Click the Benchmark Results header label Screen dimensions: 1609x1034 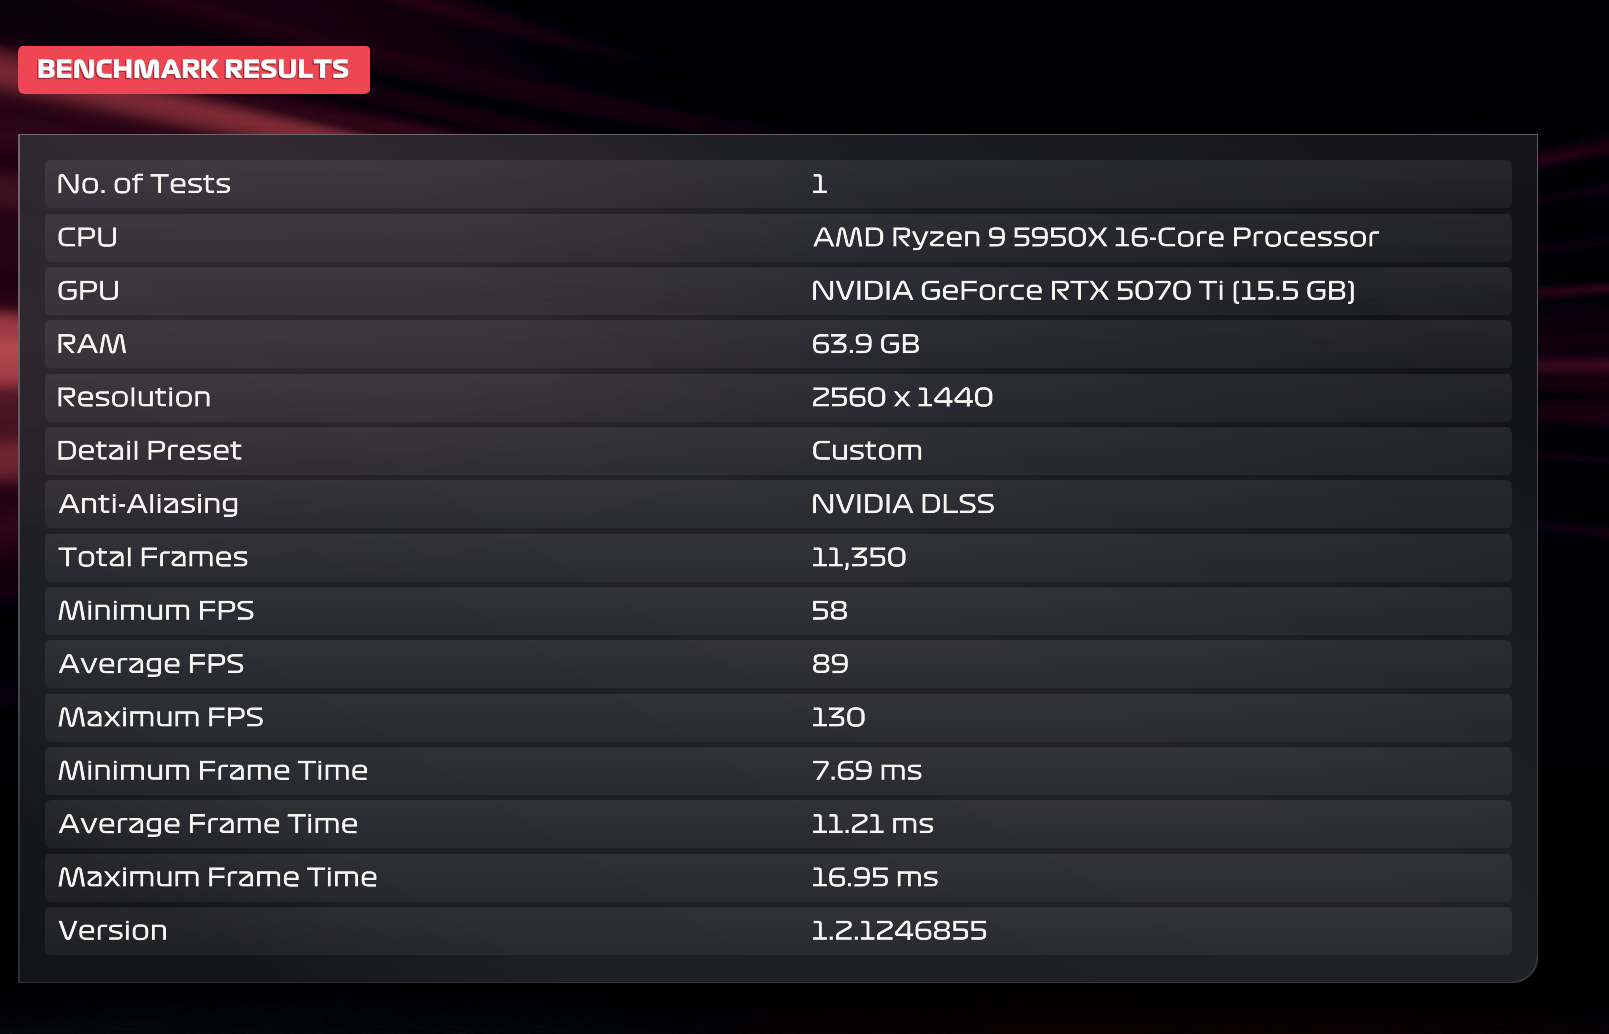pyautogui.click(x=193, y=69)
